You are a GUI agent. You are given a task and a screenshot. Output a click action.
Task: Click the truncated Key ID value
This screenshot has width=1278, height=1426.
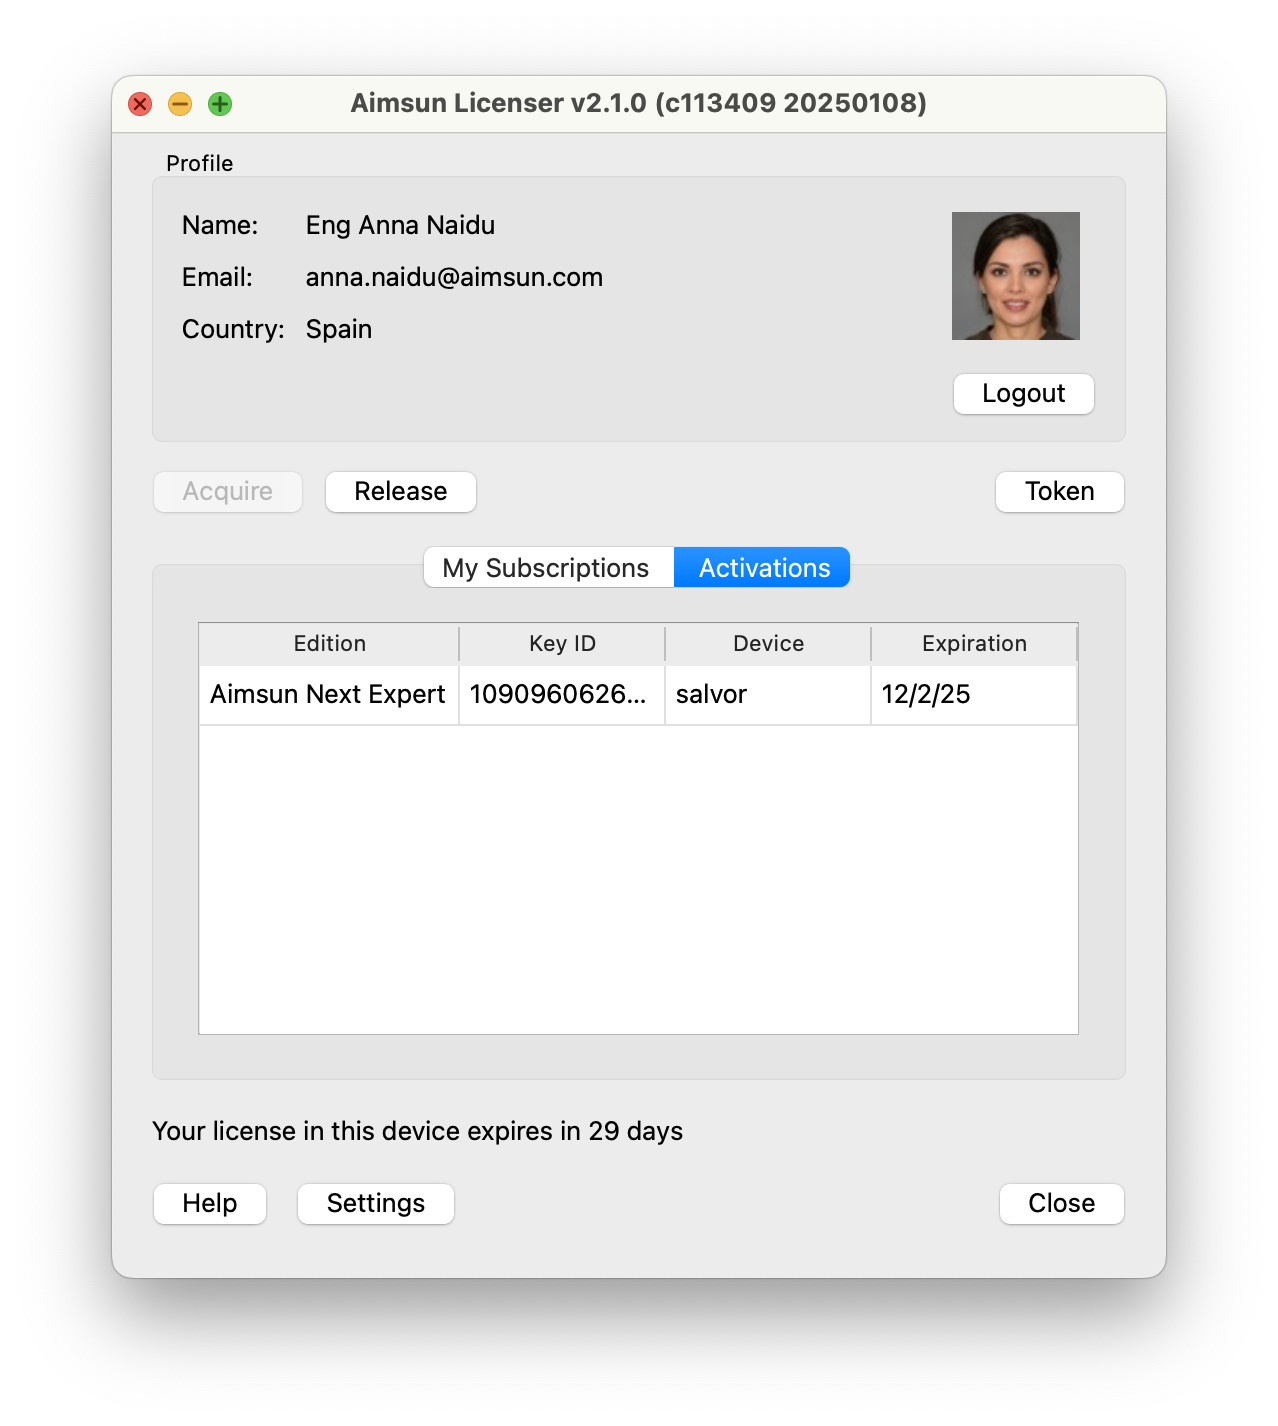[x=561, y=694]
